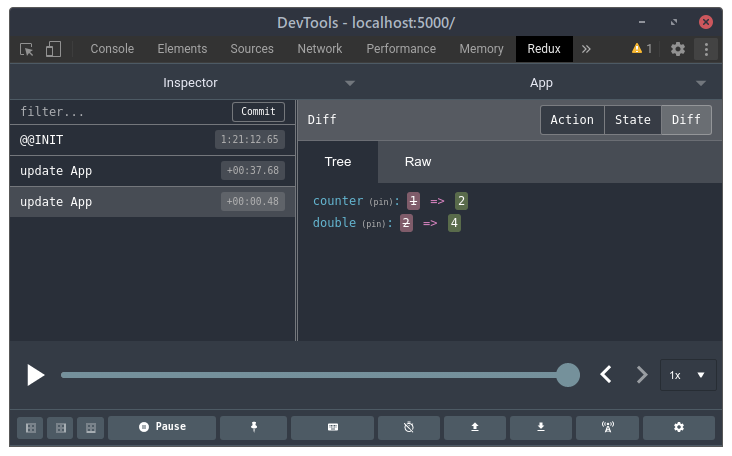Switch to the State view

coord(633,120)
